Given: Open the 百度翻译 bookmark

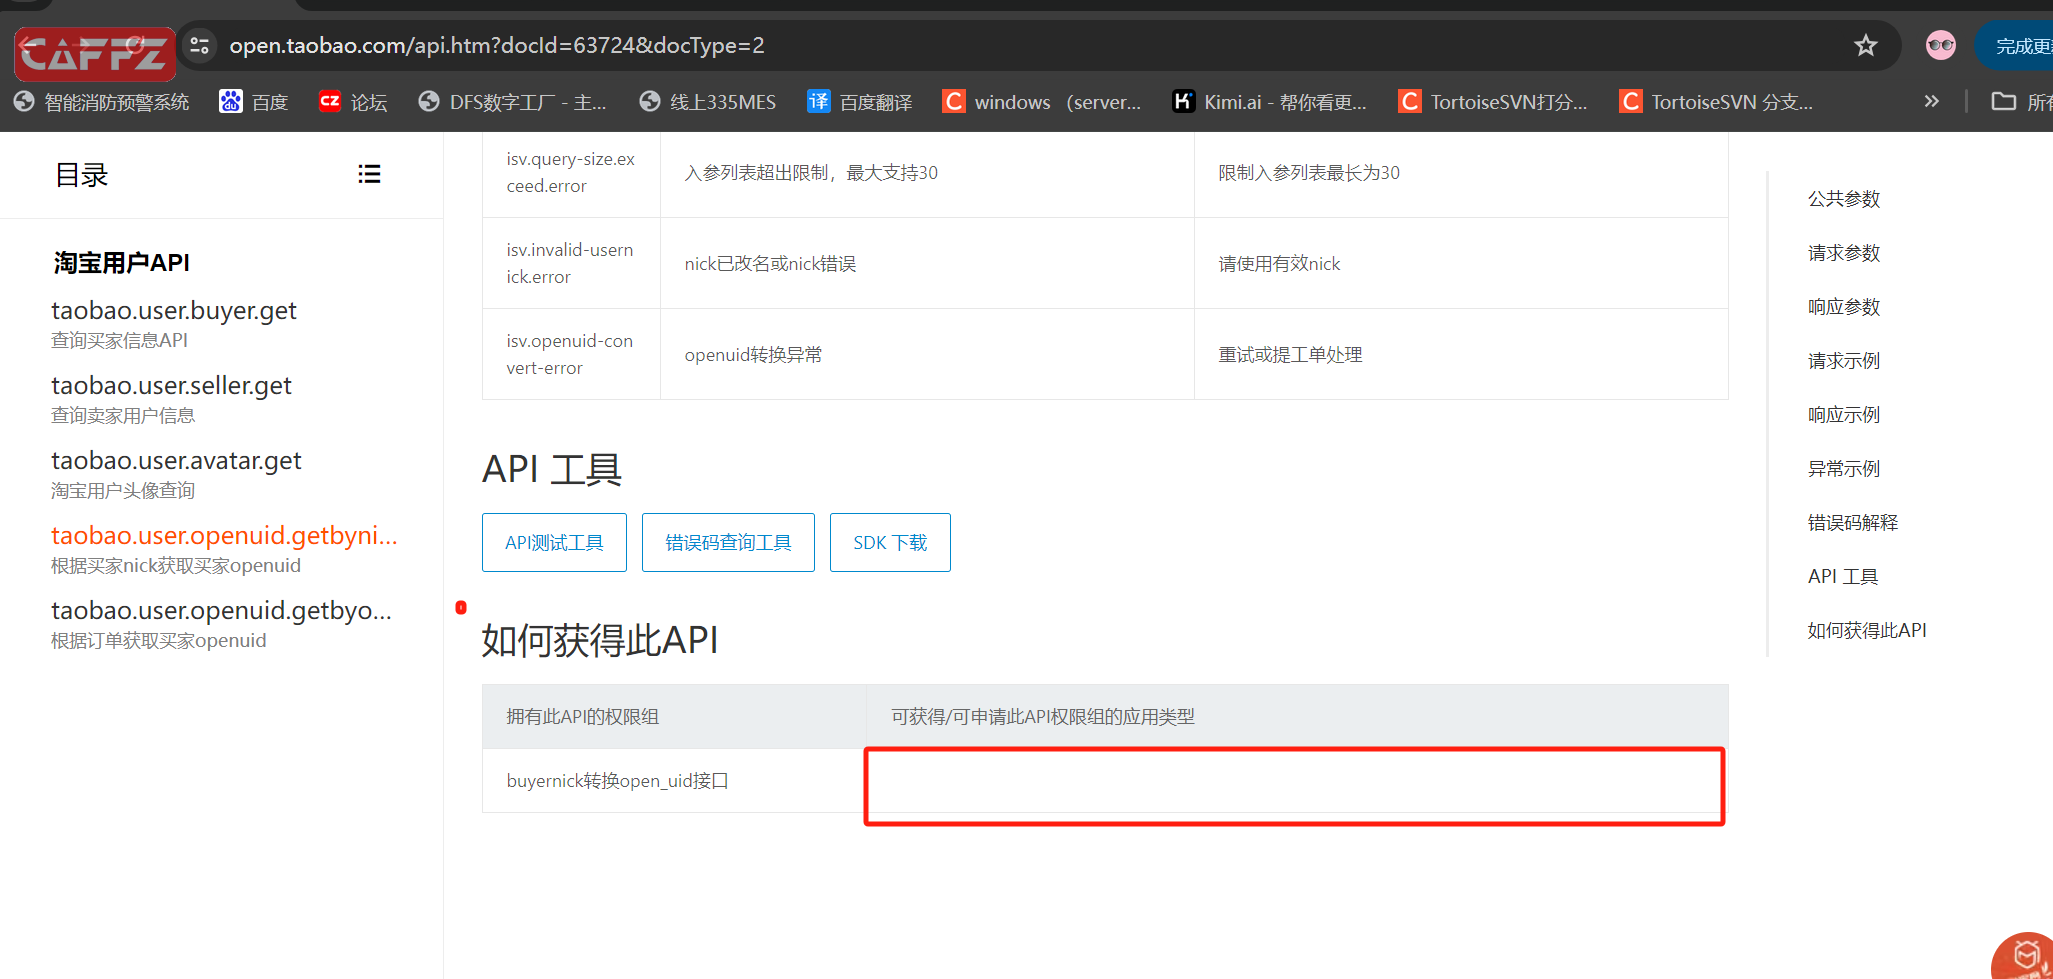Looking at the screenshot, I should tap(860, 102).
